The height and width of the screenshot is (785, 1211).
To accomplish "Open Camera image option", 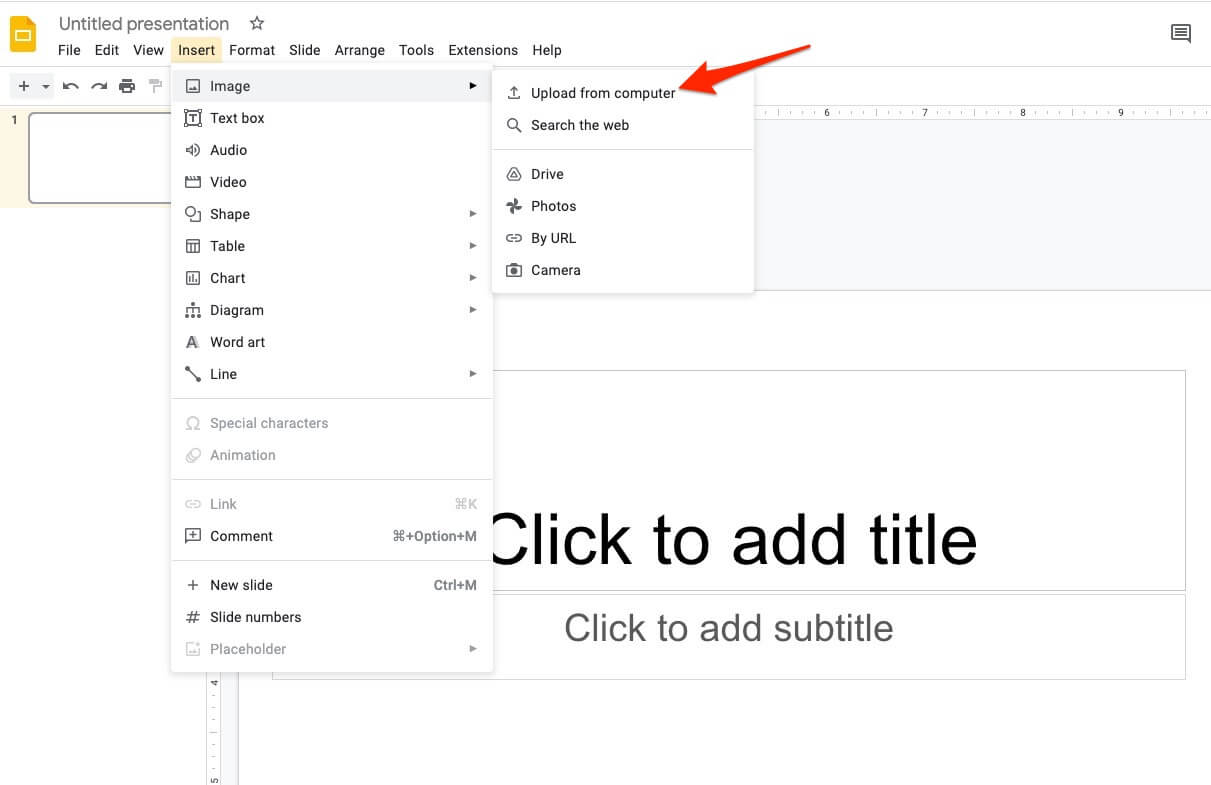I will [x=555, y=270].
